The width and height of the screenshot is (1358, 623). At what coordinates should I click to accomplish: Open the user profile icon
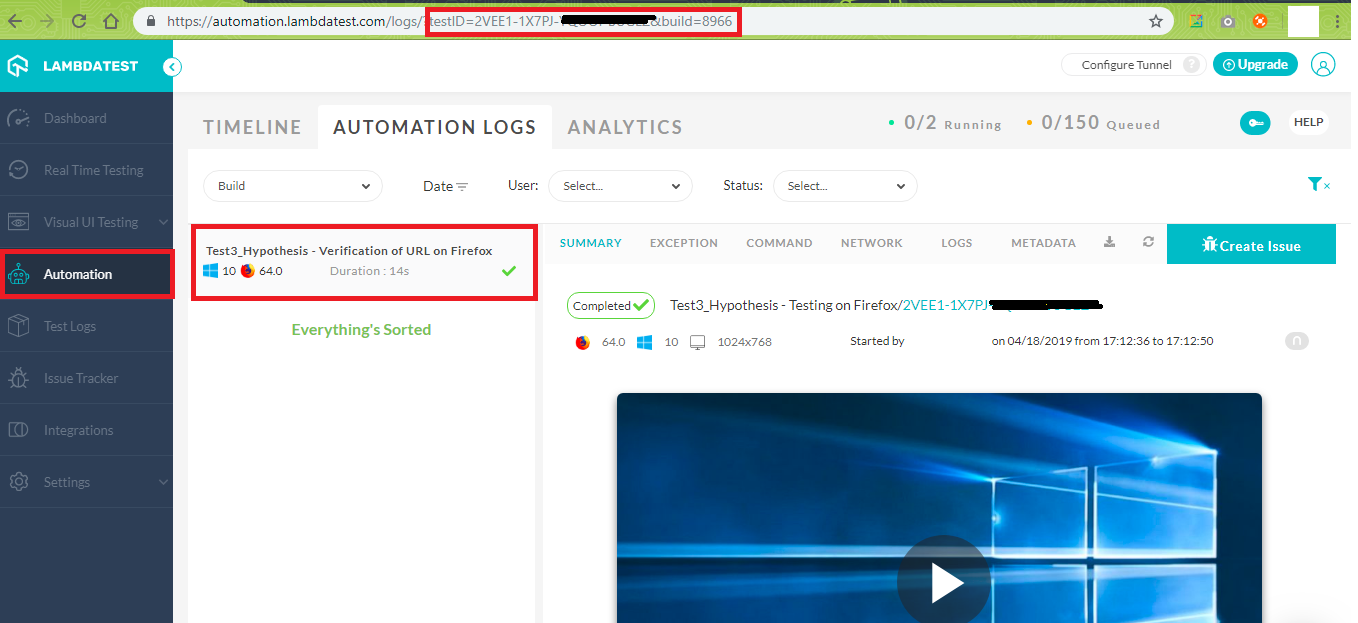(1322, 65)
